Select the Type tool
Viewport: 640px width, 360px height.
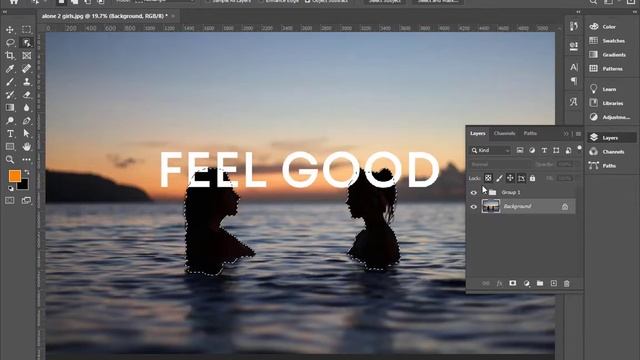point(10,133)
